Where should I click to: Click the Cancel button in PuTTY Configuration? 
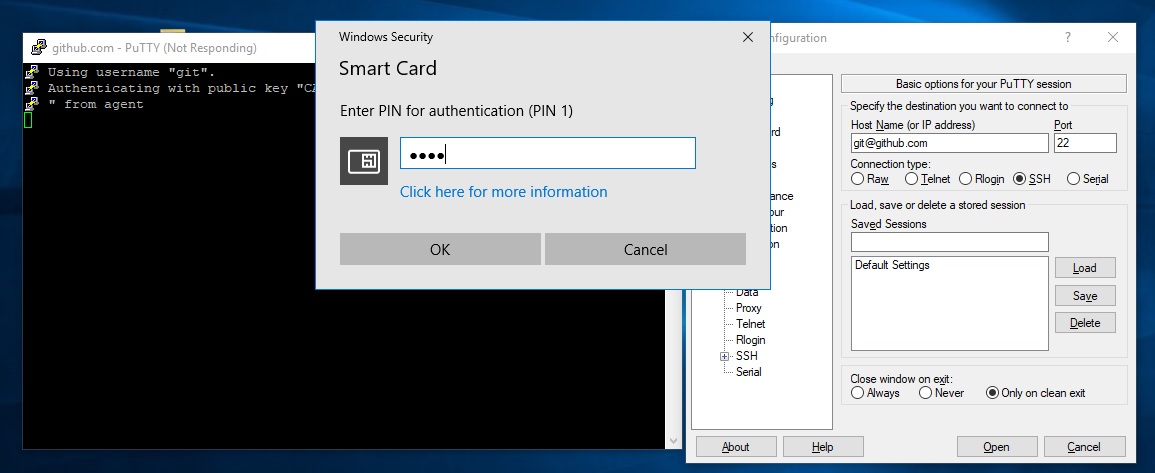tap(1084, 446)
